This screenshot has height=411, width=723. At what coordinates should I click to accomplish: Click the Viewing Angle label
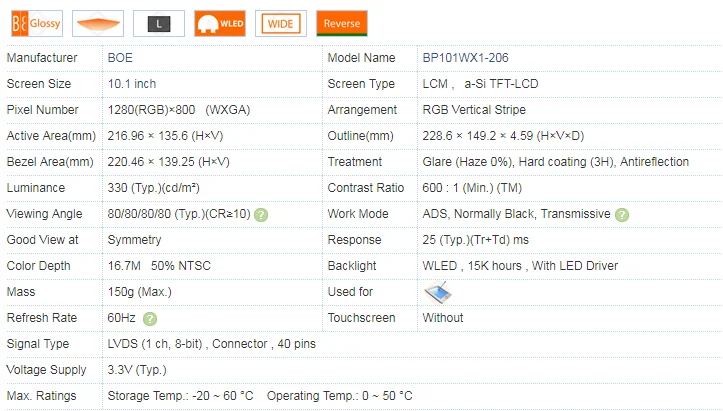coord(44,214)
